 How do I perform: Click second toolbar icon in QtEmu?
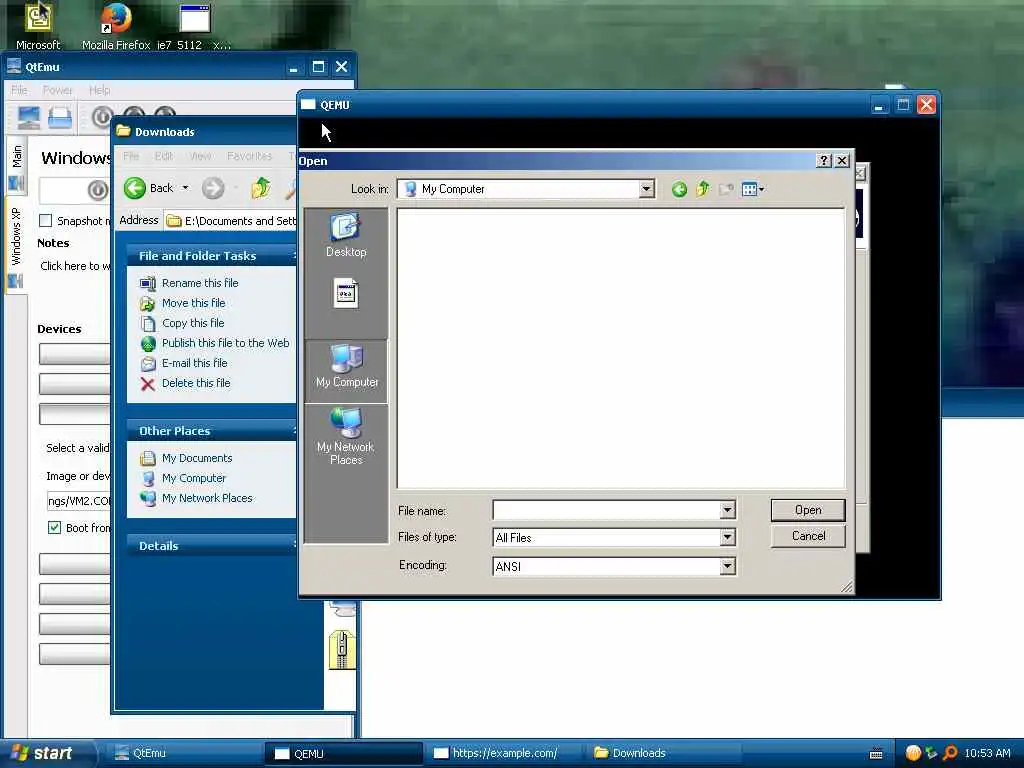(x=59, y=118)
